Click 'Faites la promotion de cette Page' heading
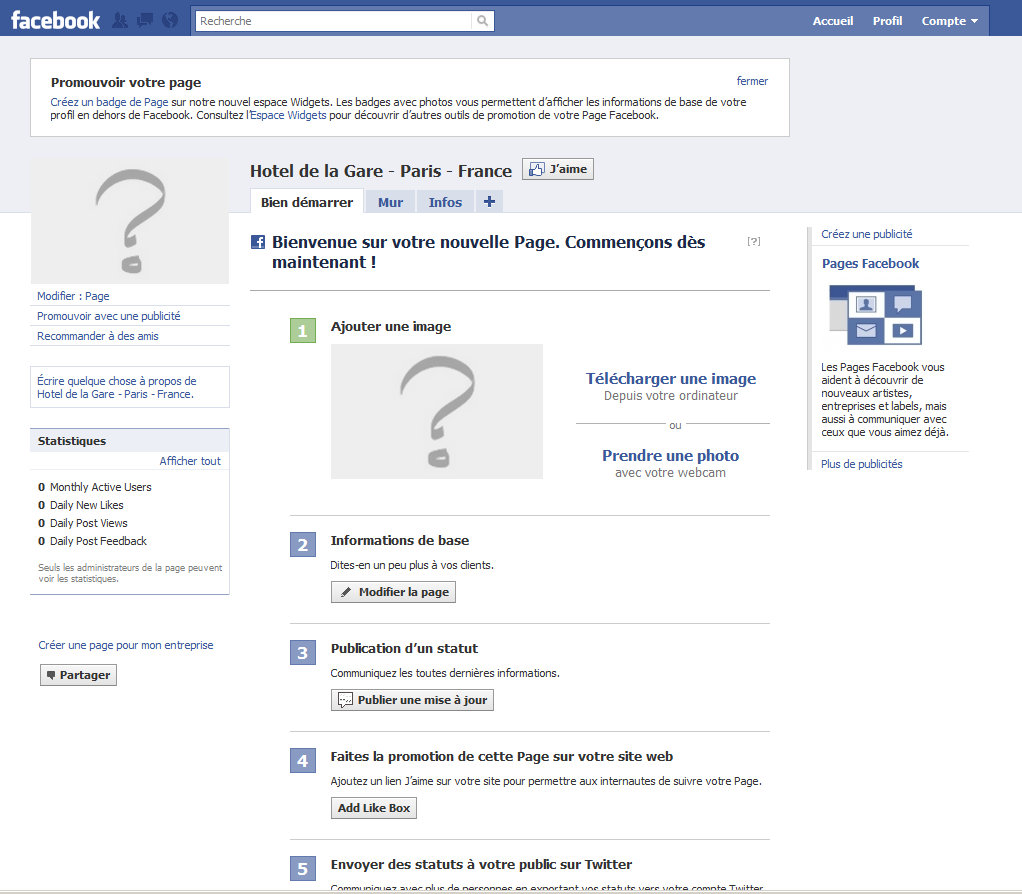The height and width of the screenshot is (894, 1022). (x=501, y=757)
